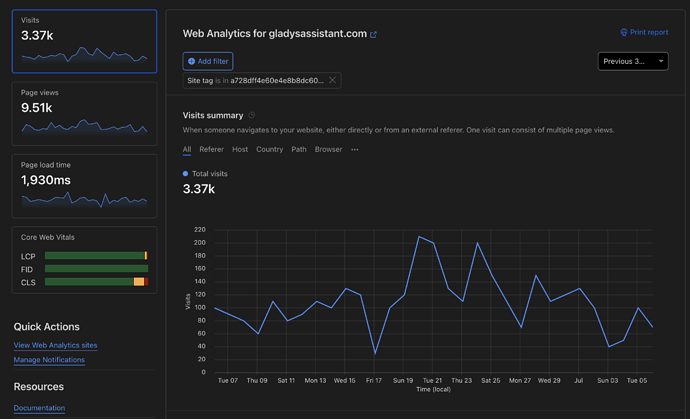The height and width of the screenshot is (419, 690).
Task: Open the Core Web Vitals card
Action: tap(84, 261)
